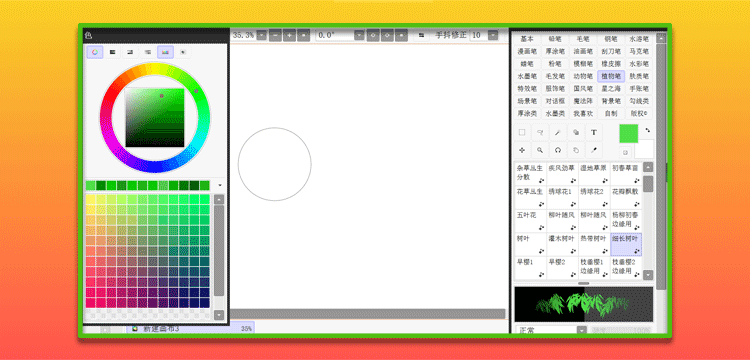
Task: Click the green foreground color swatch
Action: click(x=629, y=133)
